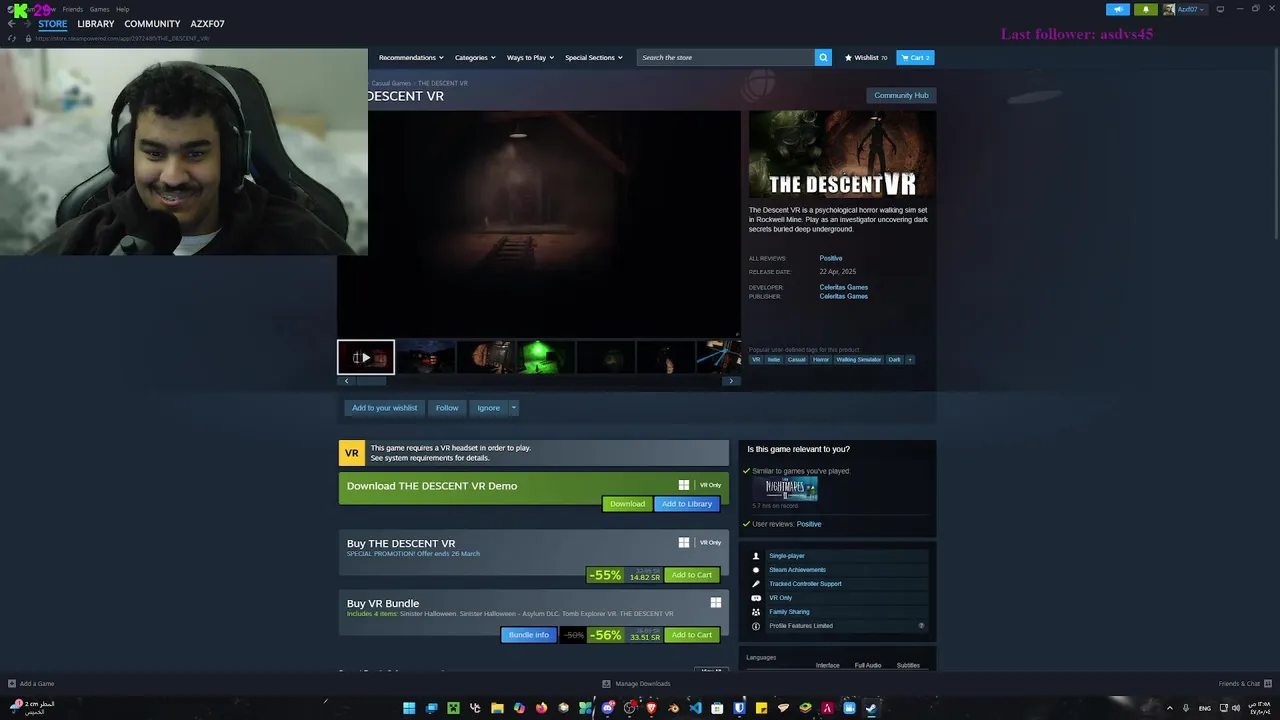1280x720 pixels.
Task: Open Profile Features Limited help question mark
Action: pyautogui.click(x=921, y=626)
